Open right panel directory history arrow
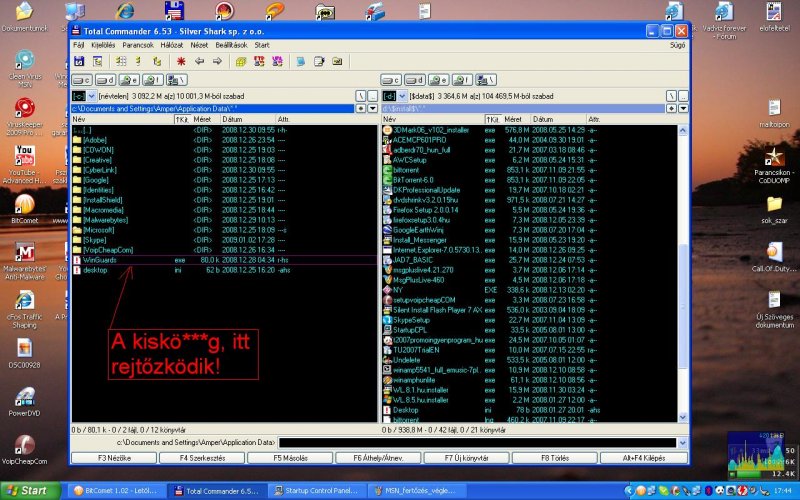Screen dimensions: 800x500 tap(683, 109)
